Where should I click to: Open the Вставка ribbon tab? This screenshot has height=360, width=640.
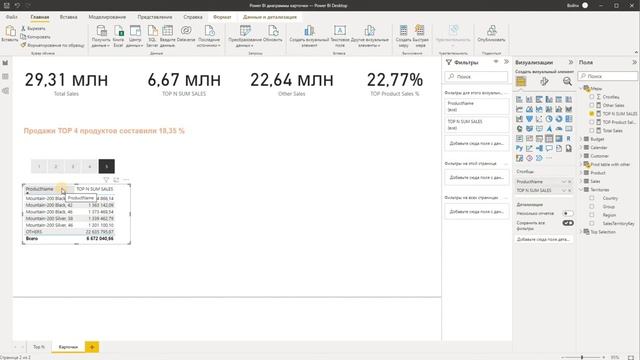click(69, 17)
